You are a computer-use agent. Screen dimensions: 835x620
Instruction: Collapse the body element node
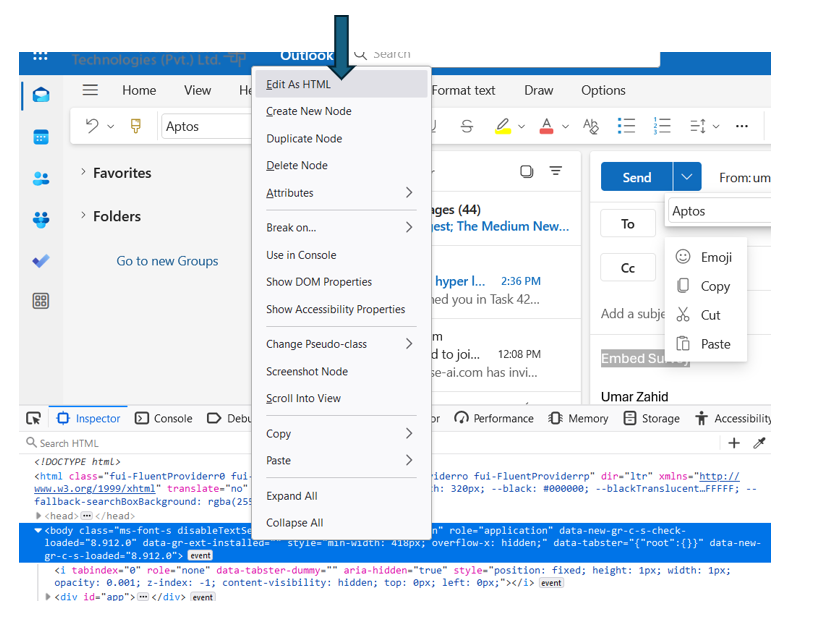(x=38, y=531)
